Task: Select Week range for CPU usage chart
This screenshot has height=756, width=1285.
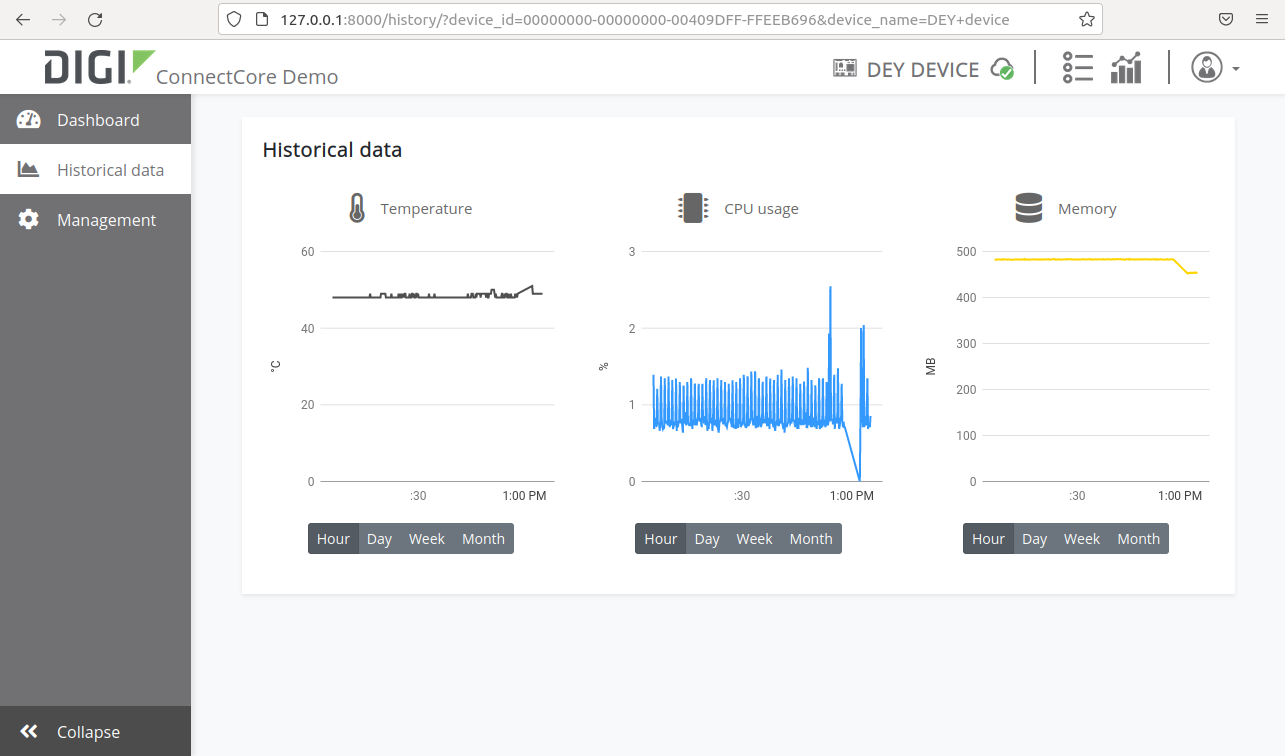Action: click(754, 539)
